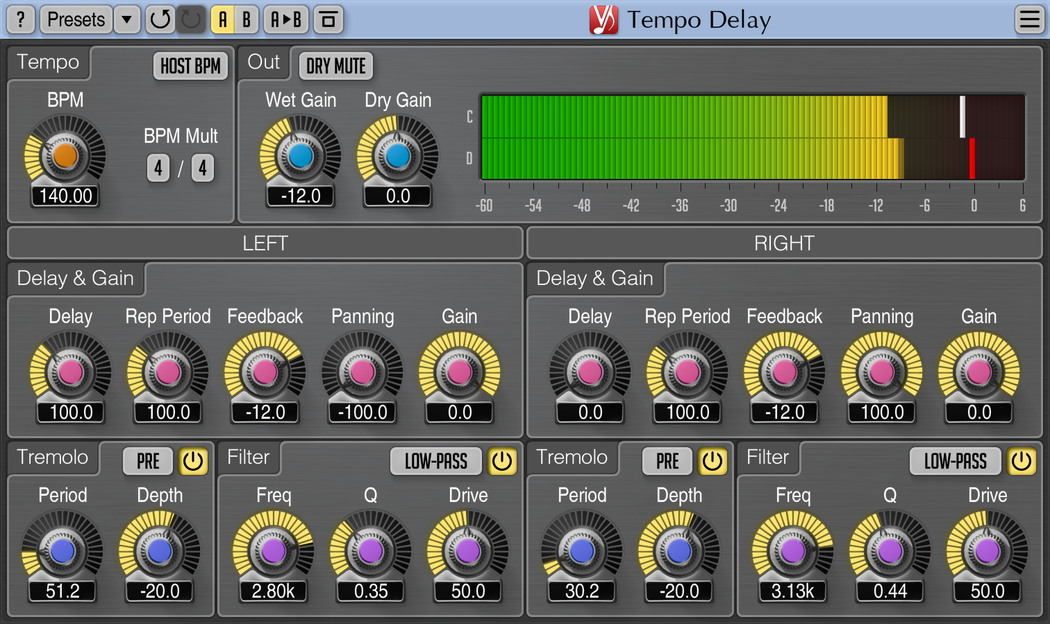Image resolution: width=1050 pixels, height=624 pixels.
Task: Toggle right Tremolo power button
Action: click(x=712, y=461)
